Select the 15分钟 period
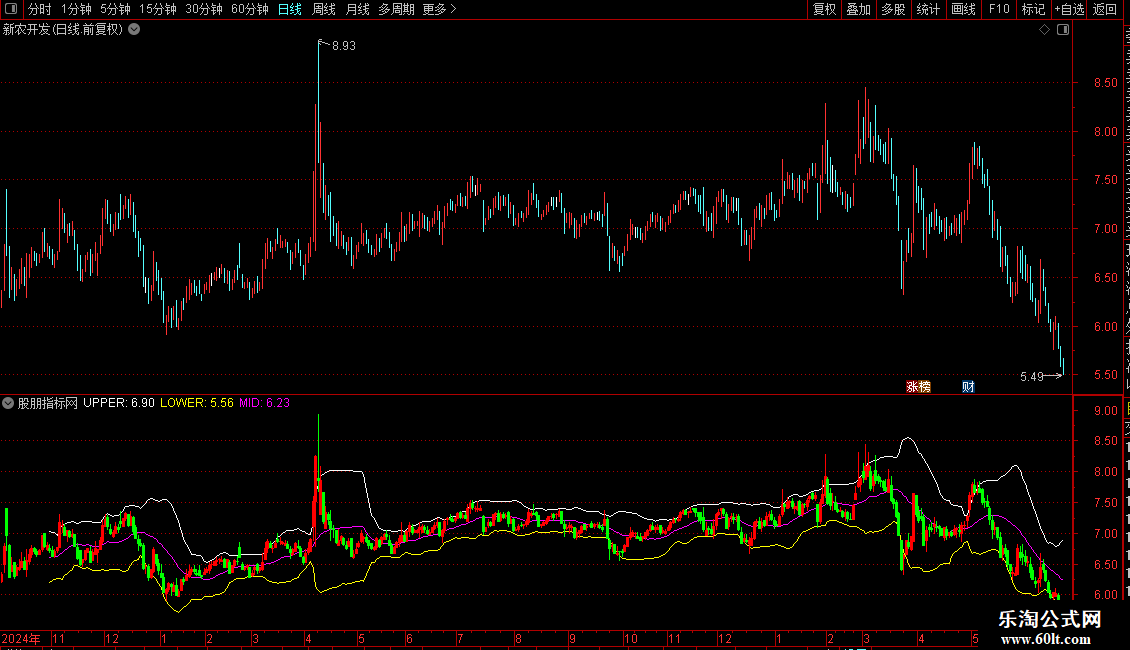 pyautogui.click(x=158, y=9)
